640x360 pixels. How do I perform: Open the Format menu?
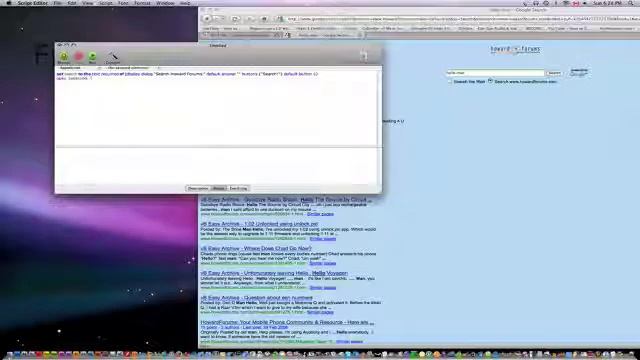(x=142, y=3)
